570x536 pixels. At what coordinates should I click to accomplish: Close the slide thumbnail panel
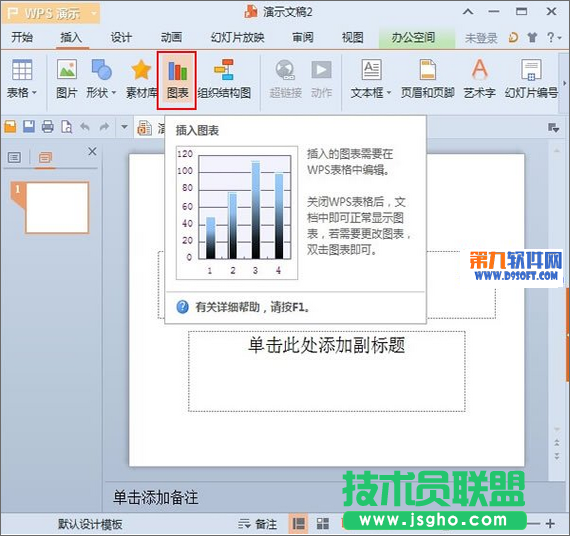[x=92, y=151]
